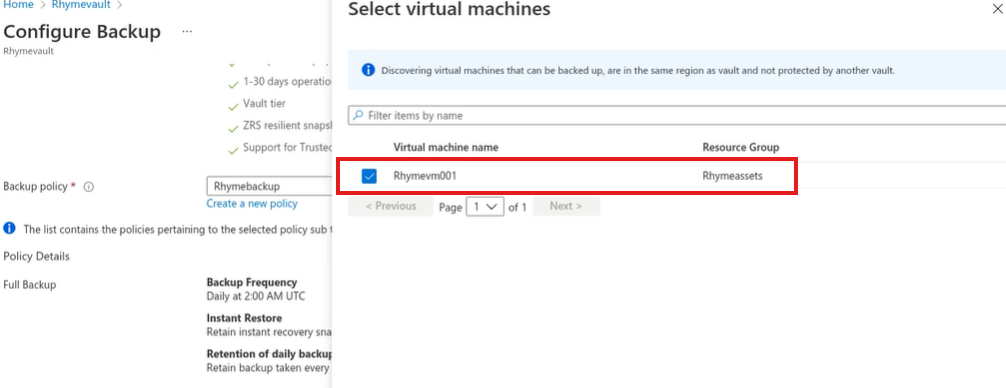Image resolution: width=1006 pixels, height=388 pixels.
Task: Click the Next page button
Action: 566,206
